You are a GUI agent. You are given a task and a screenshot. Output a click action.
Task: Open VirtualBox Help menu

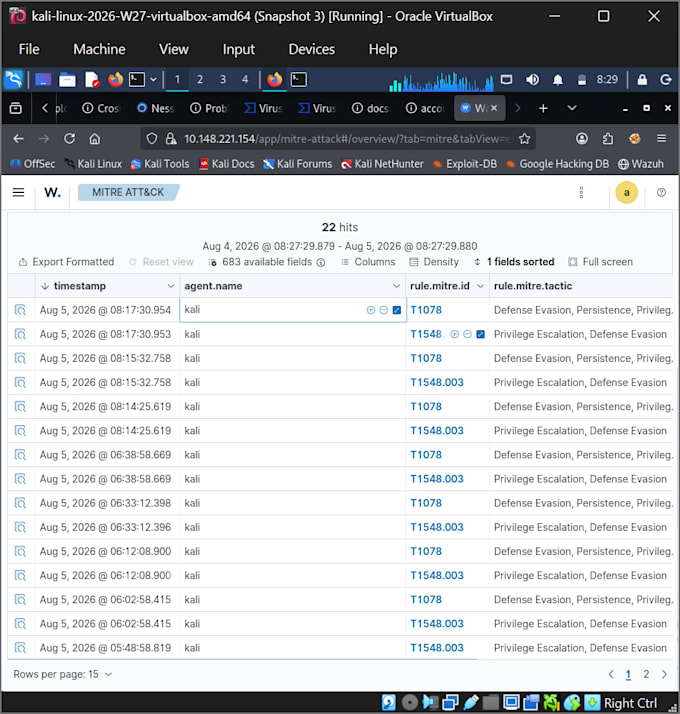(383, 49)
